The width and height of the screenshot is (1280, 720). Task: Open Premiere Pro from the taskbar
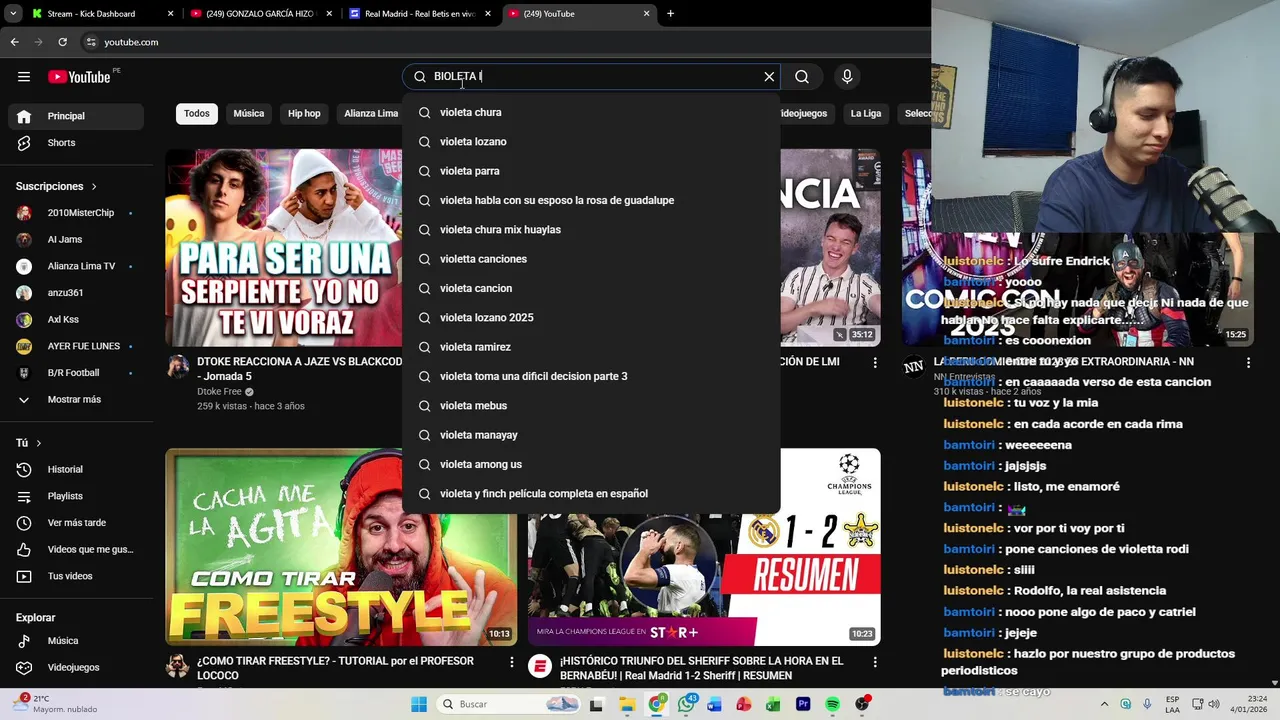click(x=803, y=704)
